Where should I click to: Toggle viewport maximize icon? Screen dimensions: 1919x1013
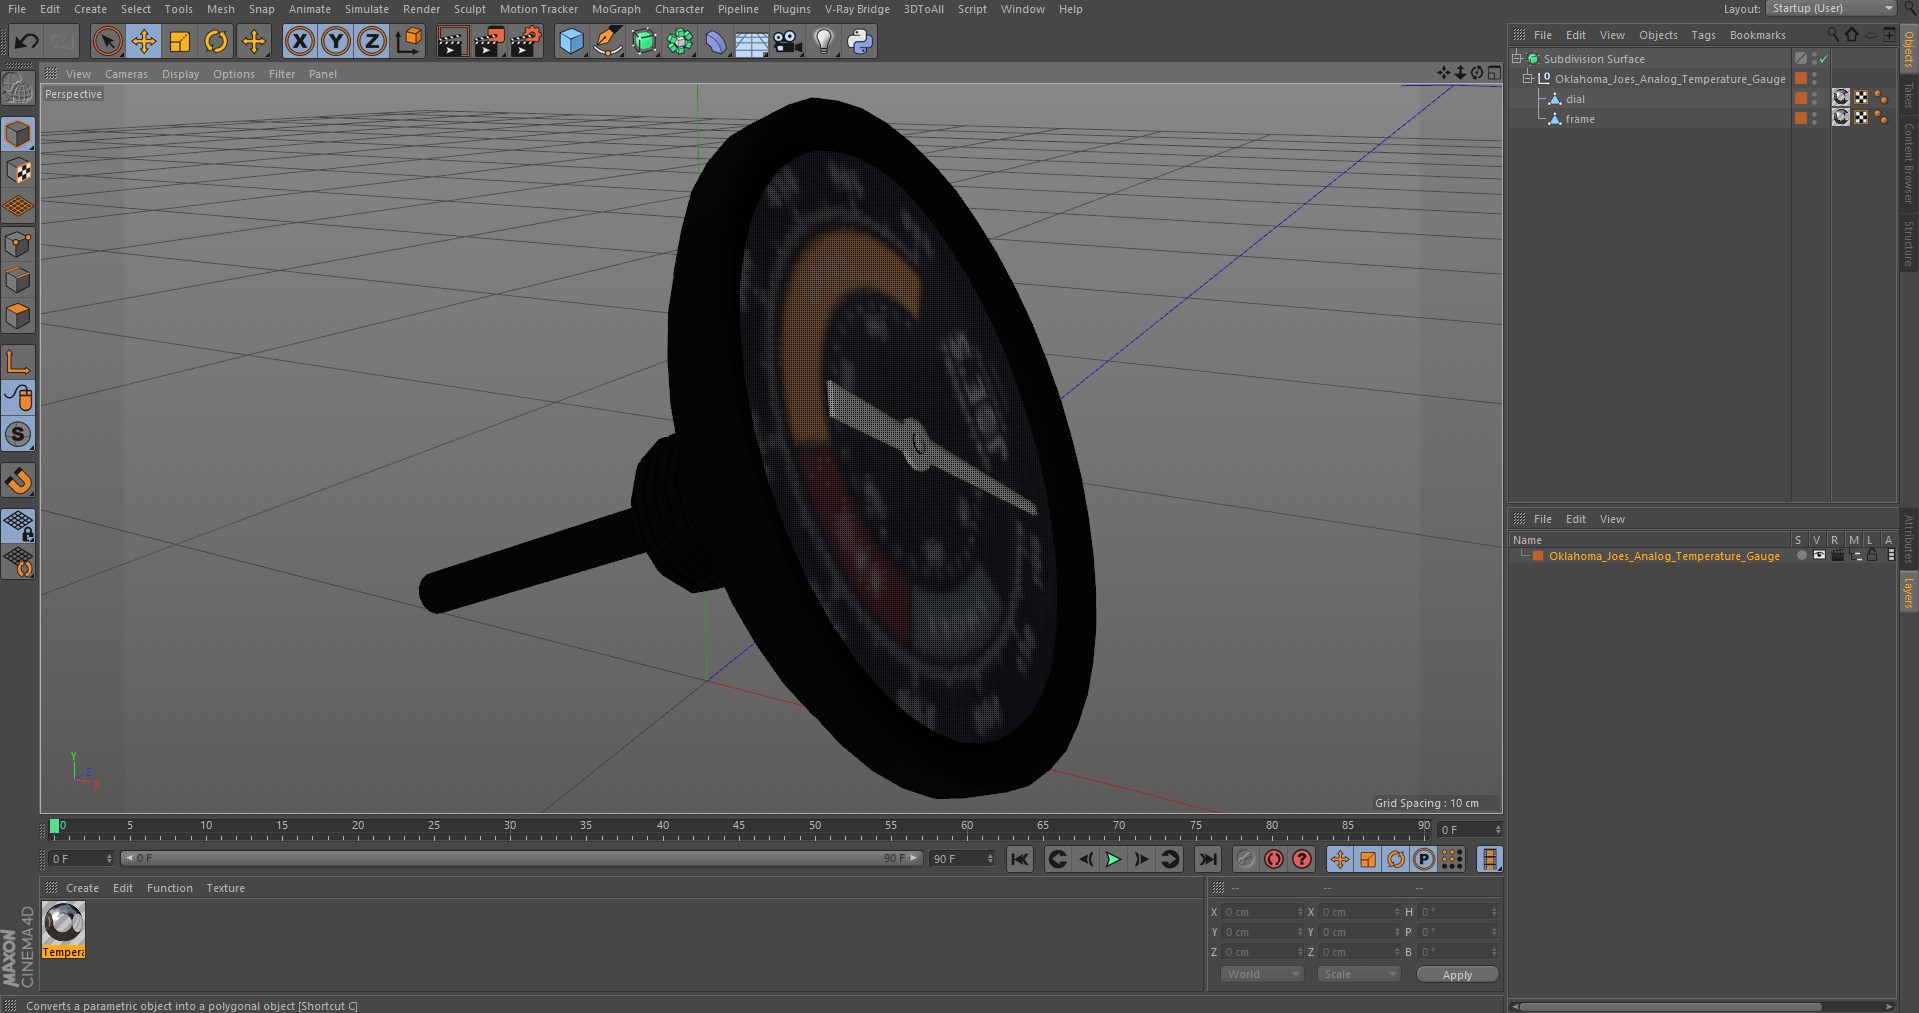coord(1493,73)
